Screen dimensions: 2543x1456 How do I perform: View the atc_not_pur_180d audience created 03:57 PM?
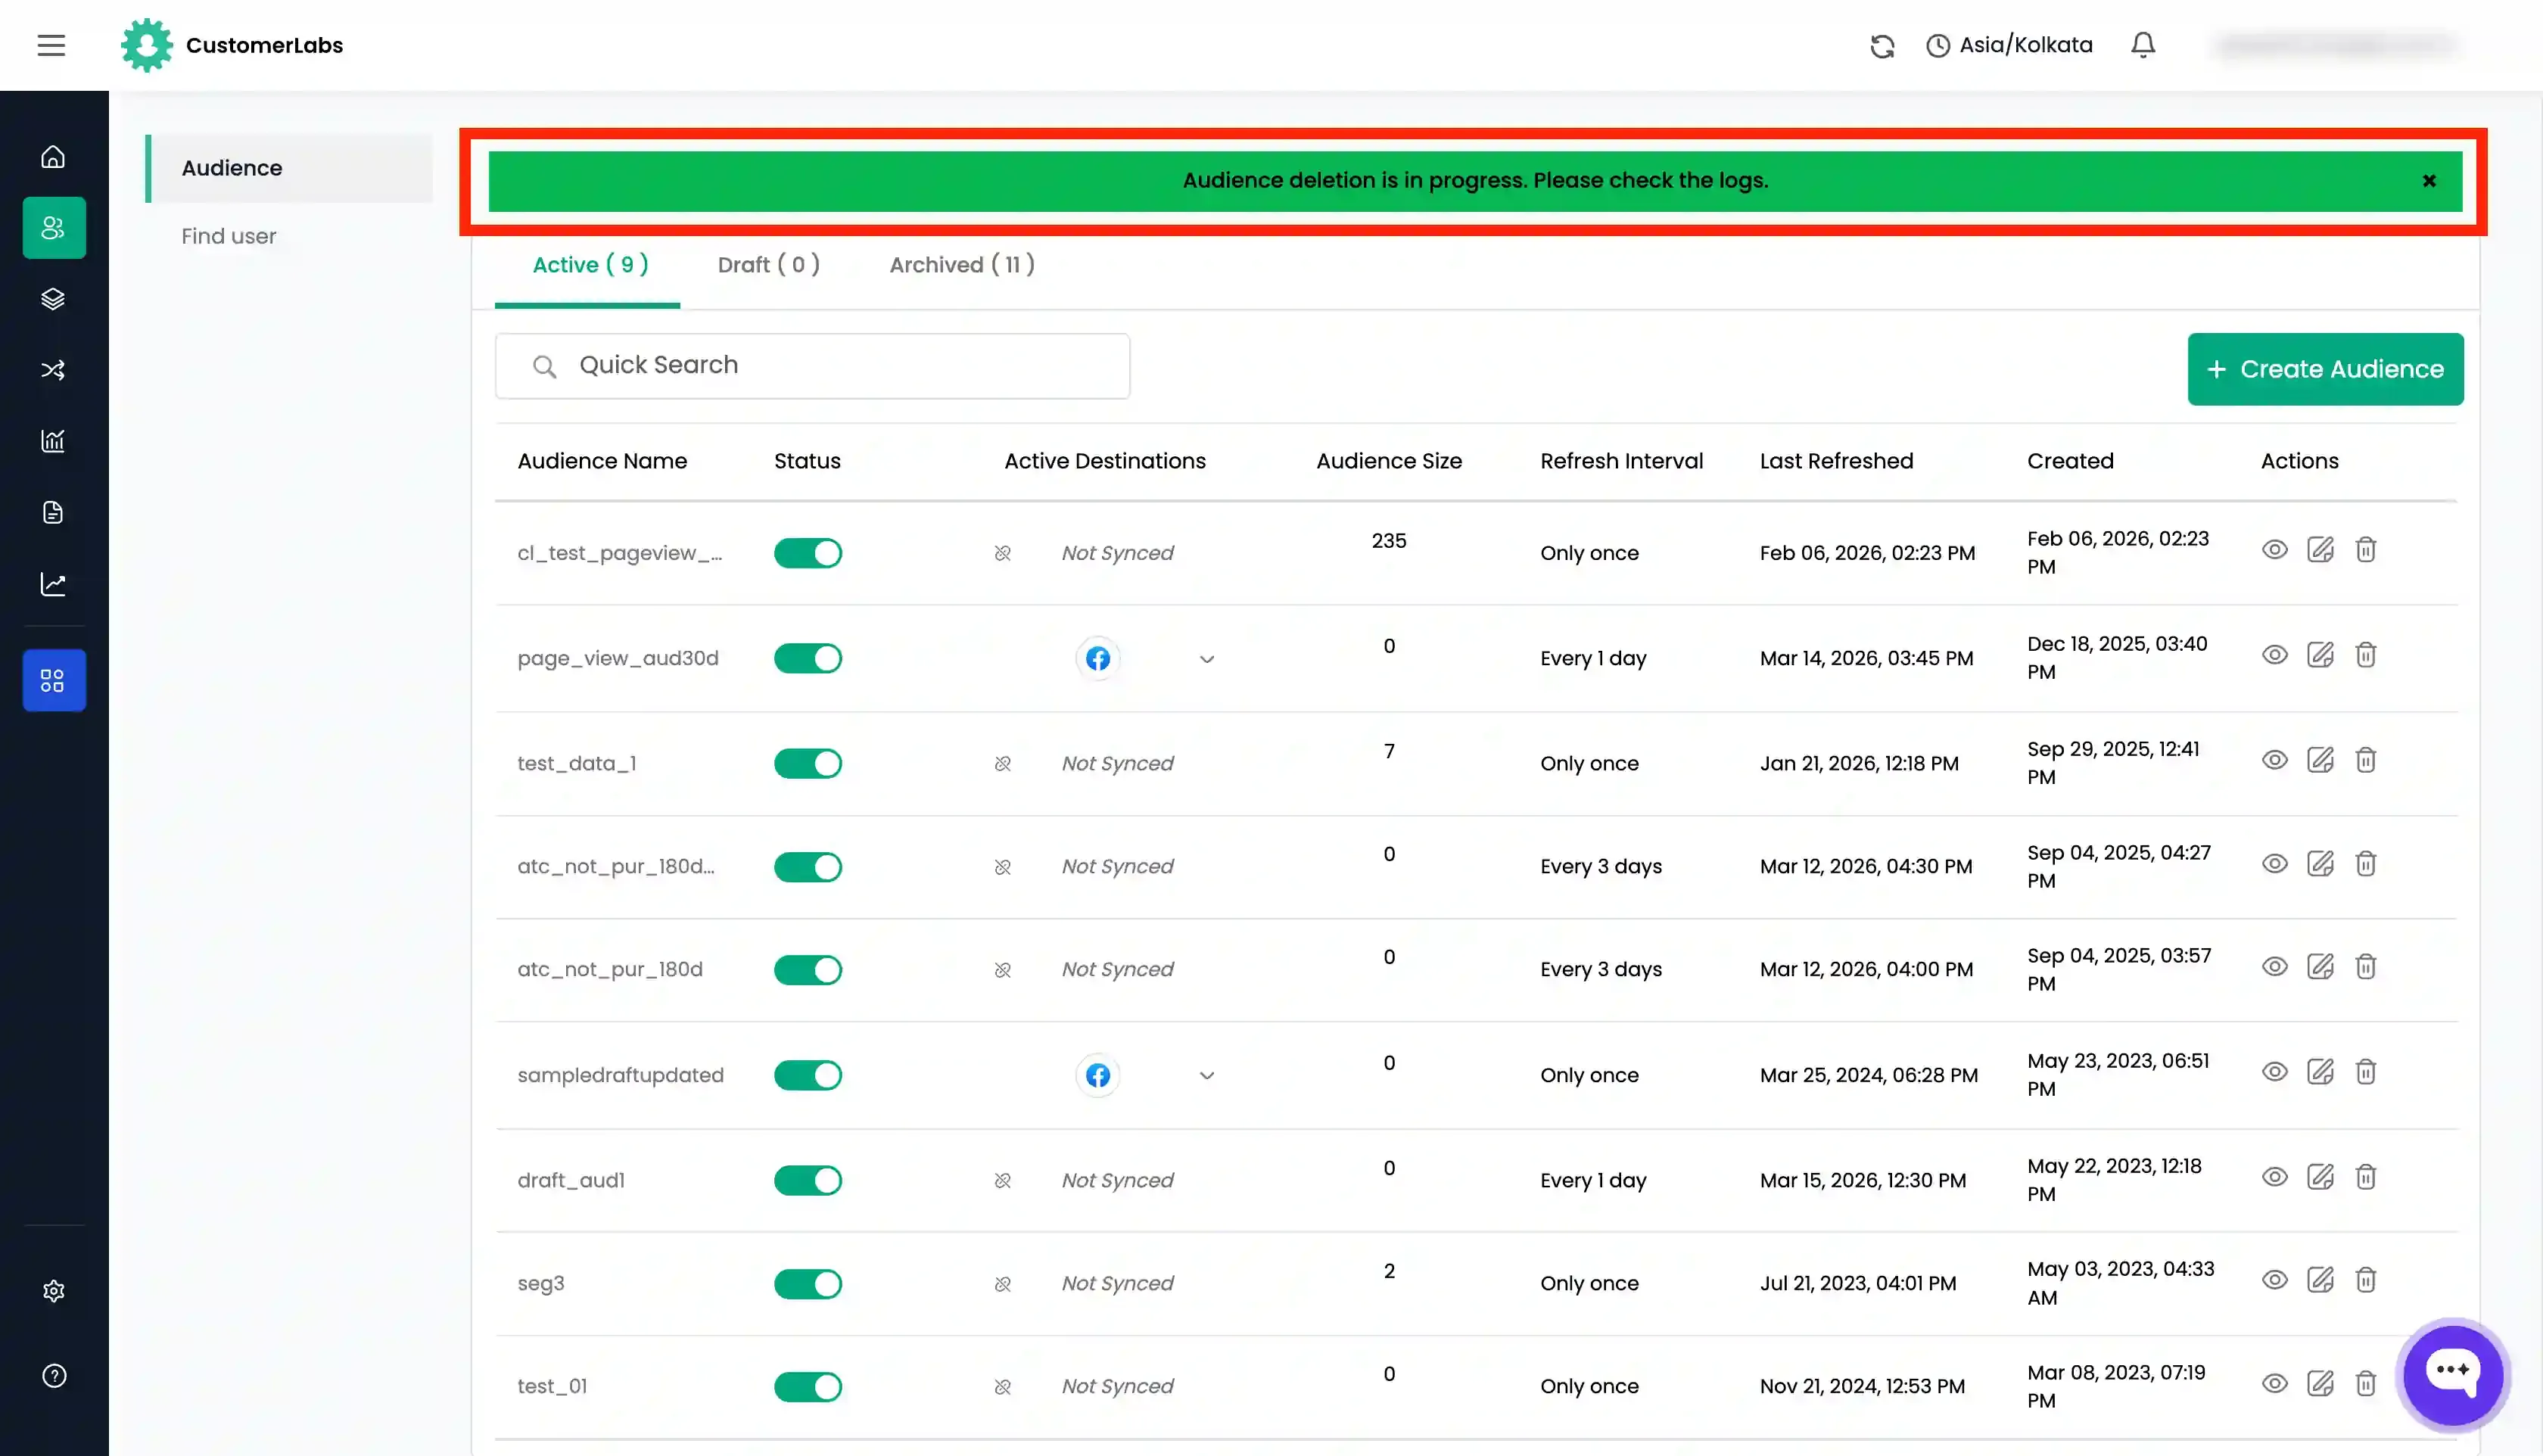(x=2274, y=966)
